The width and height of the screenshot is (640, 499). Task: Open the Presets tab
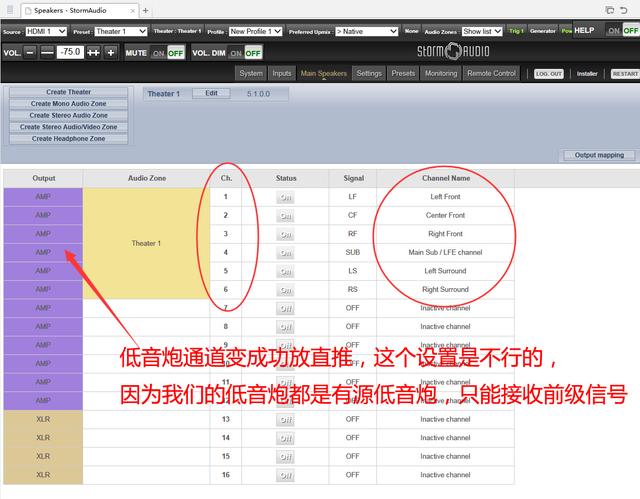pyautogui.click(x=403, y=73)
